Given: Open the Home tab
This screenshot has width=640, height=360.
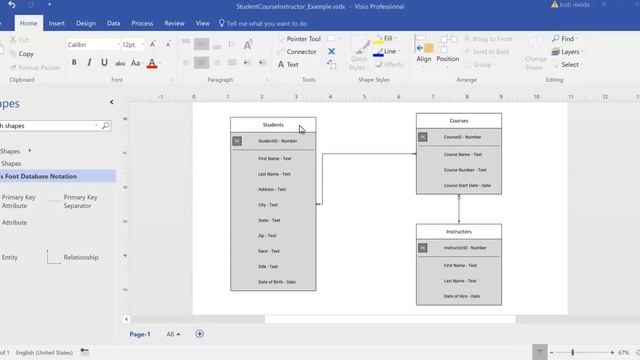Looking at the screenshot, I should coord(28,23).
